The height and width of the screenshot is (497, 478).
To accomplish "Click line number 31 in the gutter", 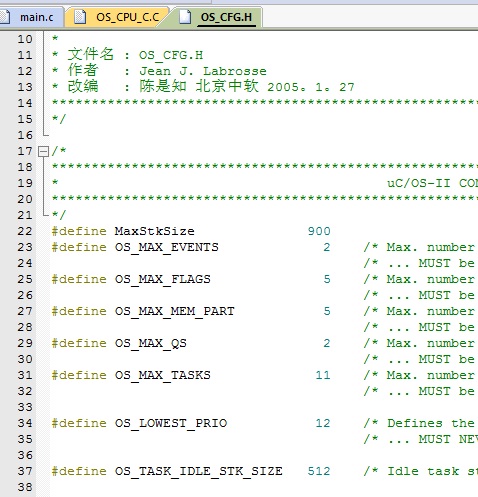I will tap(25, 375).
